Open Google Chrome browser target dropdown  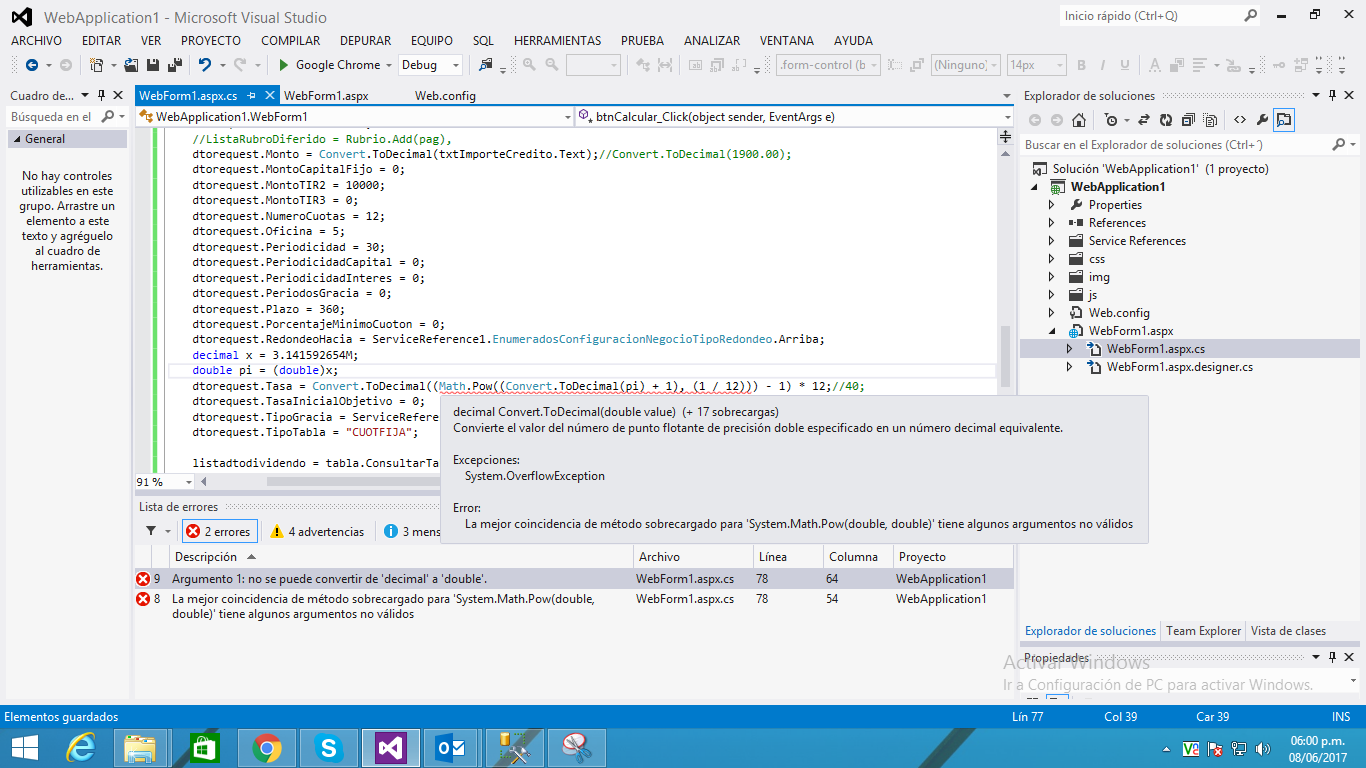[389, 65]
